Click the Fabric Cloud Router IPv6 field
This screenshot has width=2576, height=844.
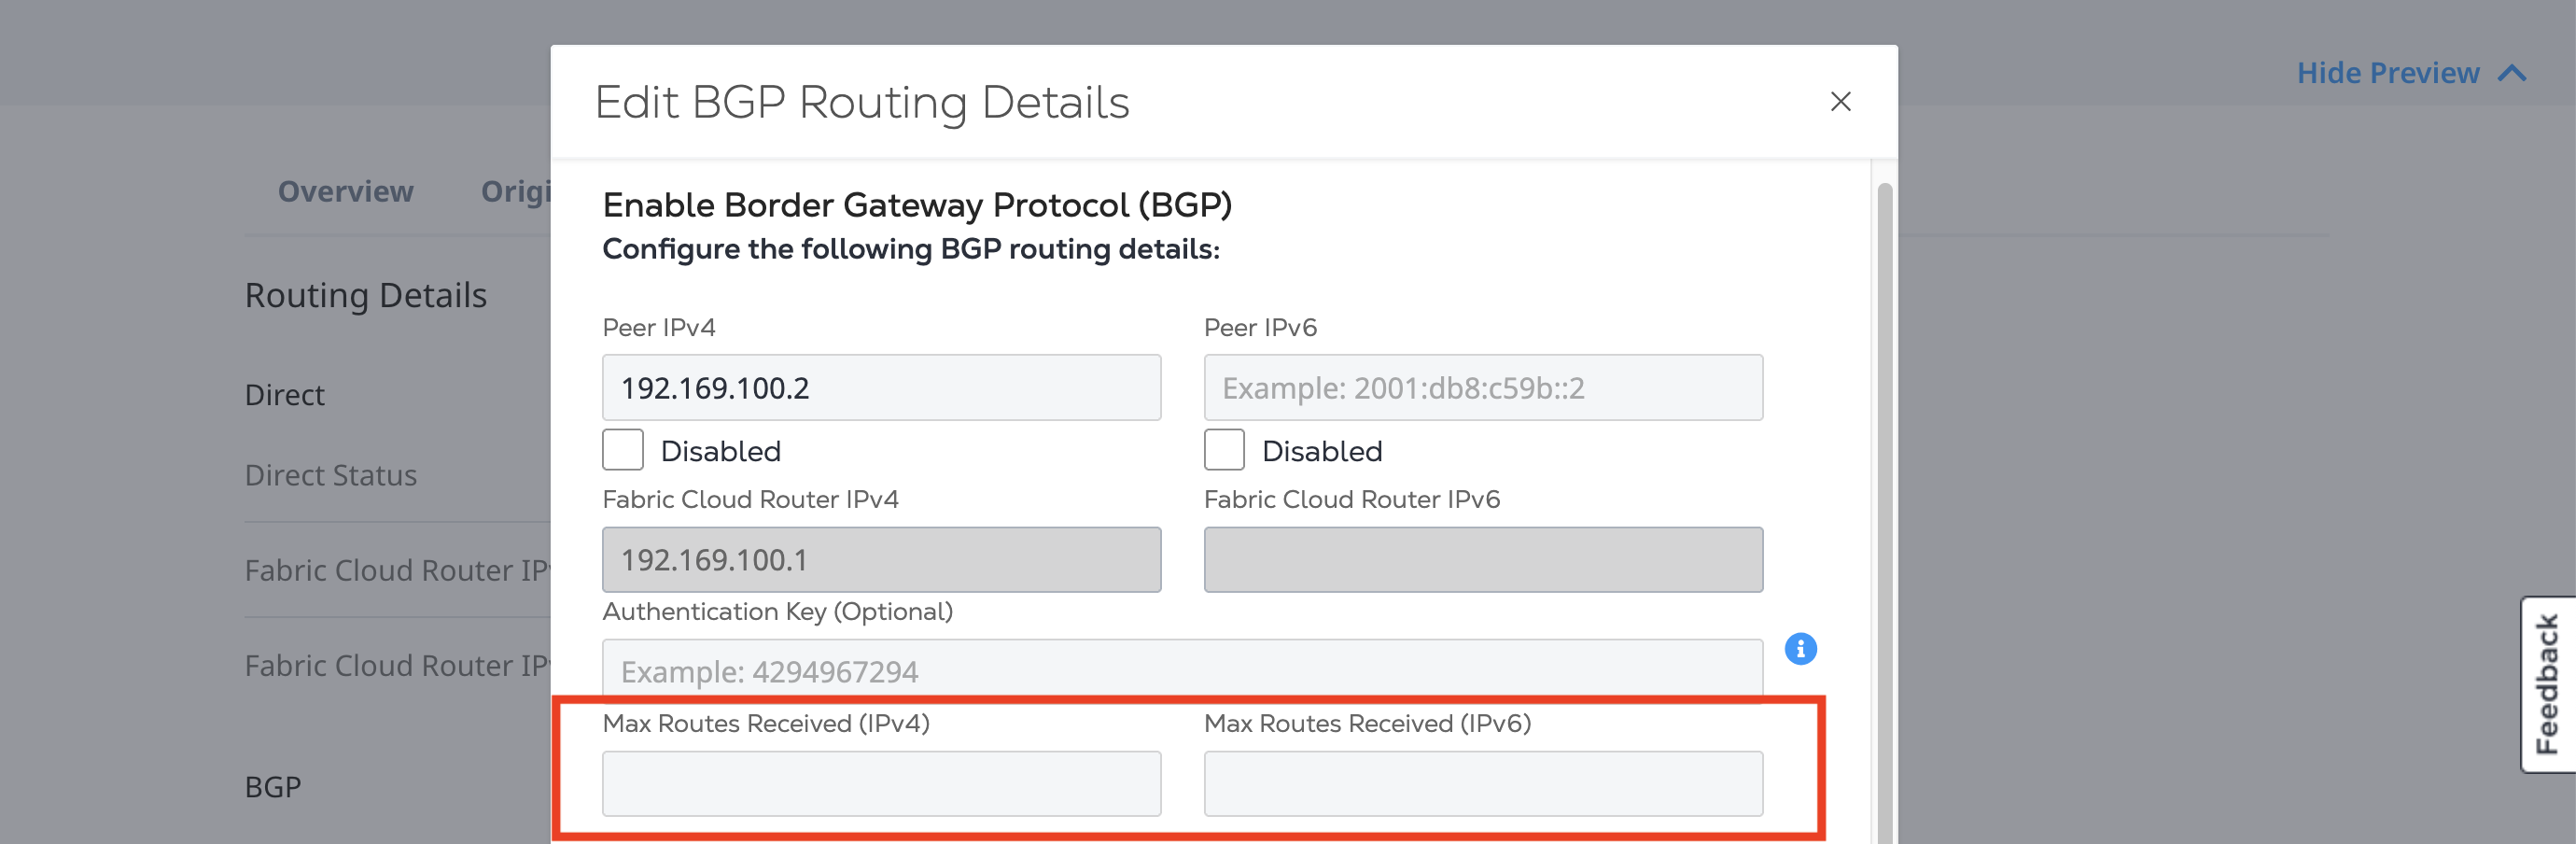pos(1483,560)
